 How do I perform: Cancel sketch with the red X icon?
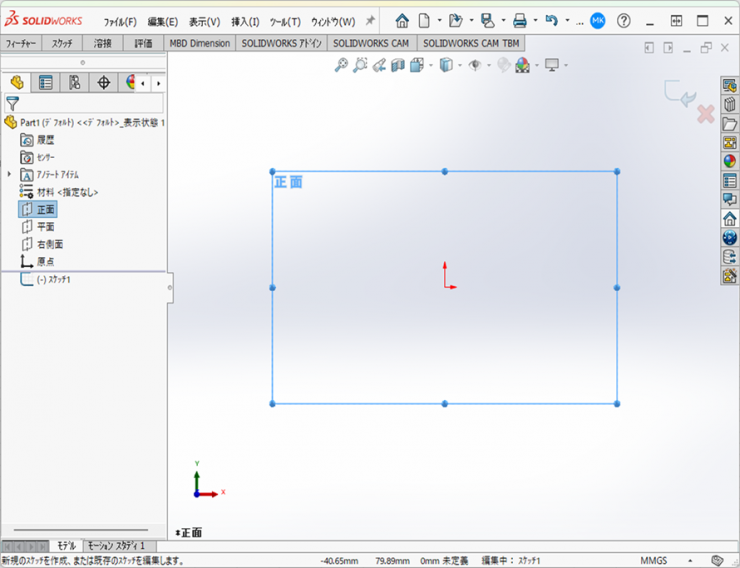[x=705, y=114]
